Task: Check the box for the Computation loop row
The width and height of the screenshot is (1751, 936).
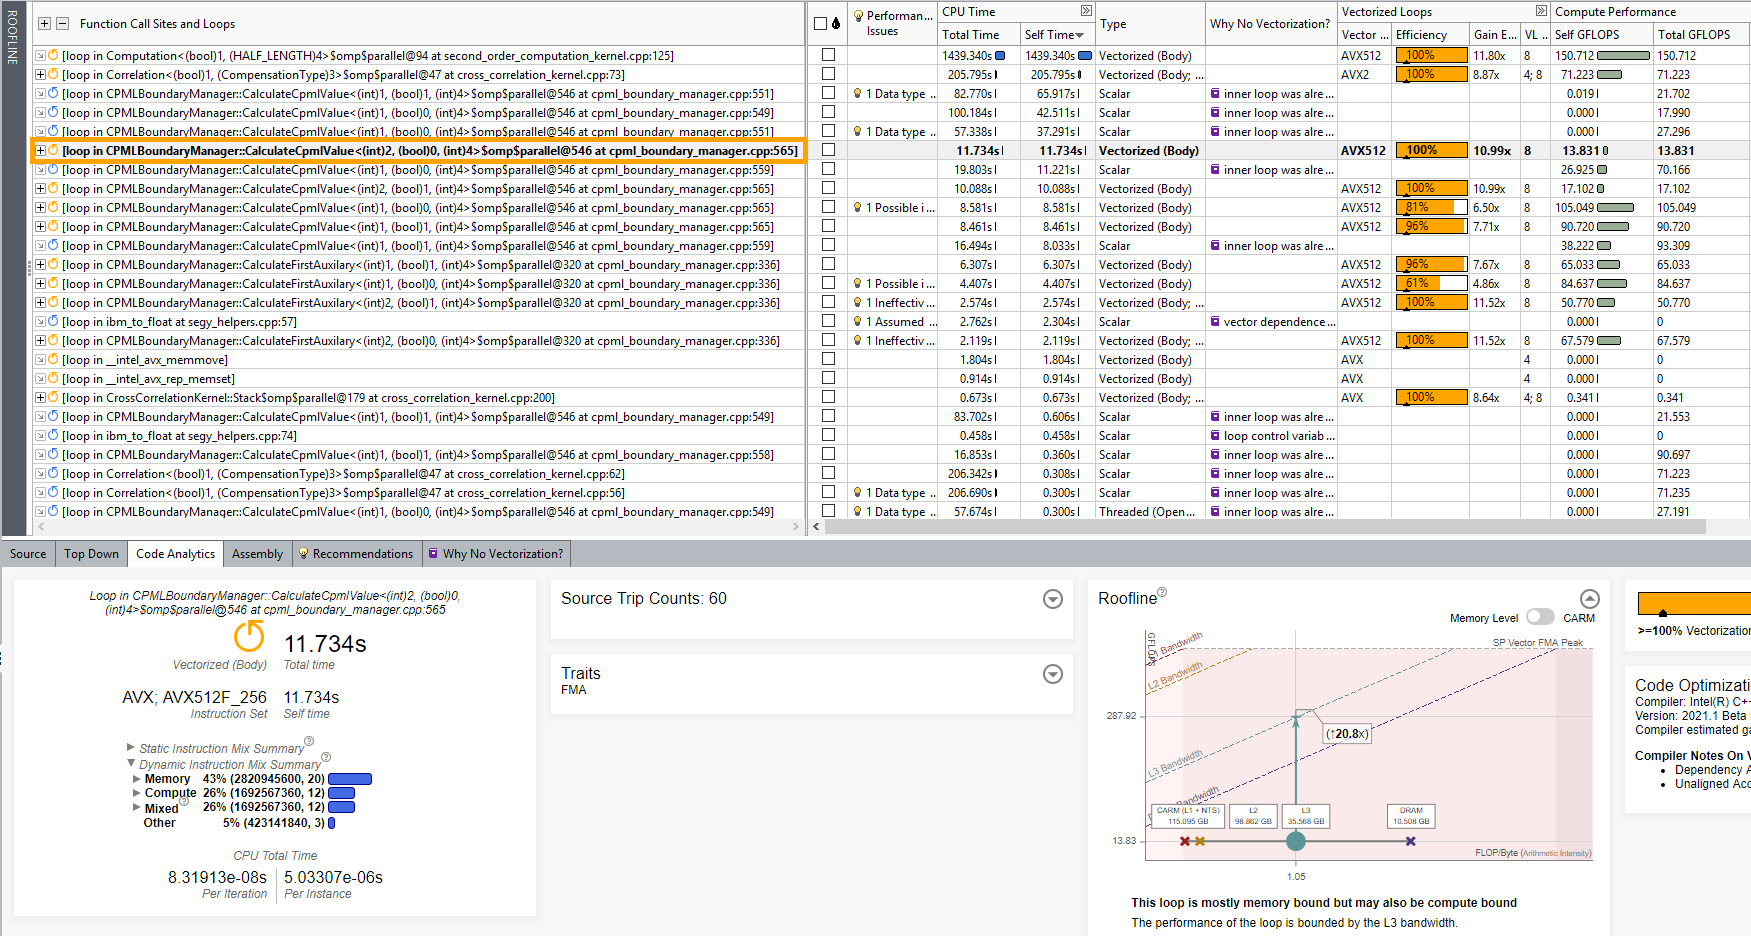Action: click(828, 55)
